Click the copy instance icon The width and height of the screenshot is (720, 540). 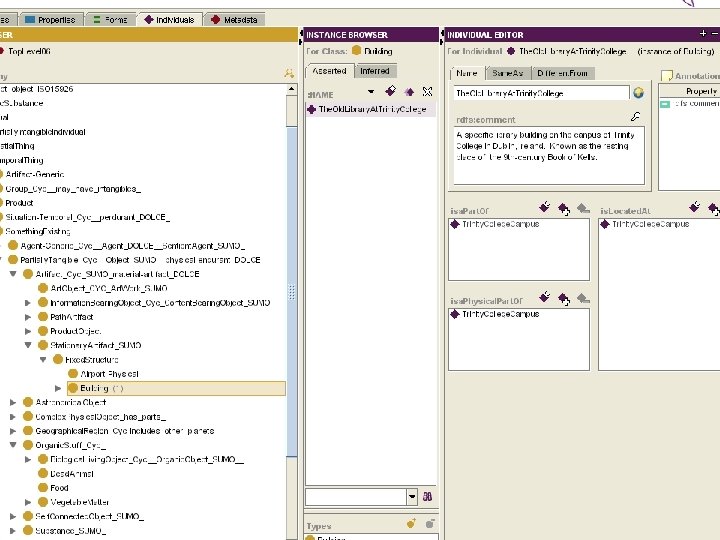[x=409, y=92]
